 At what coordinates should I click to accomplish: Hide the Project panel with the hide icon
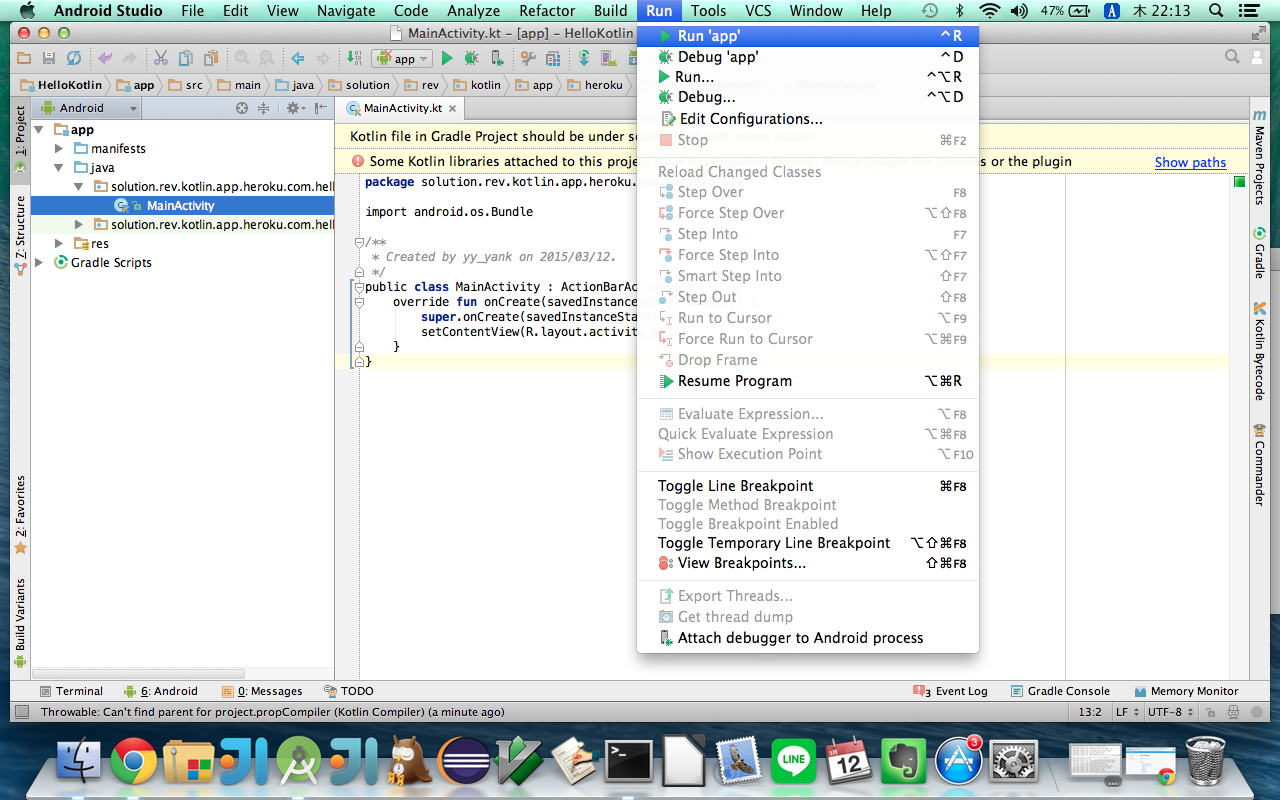point(321,108)
